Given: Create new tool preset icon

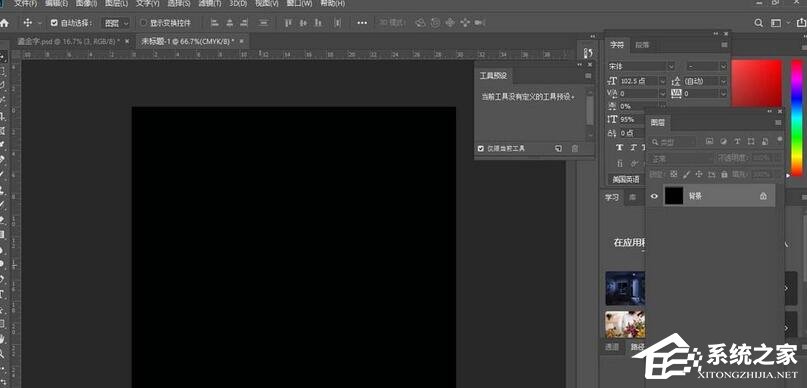Looking at the screenshot, I should (x=558, y=149).
